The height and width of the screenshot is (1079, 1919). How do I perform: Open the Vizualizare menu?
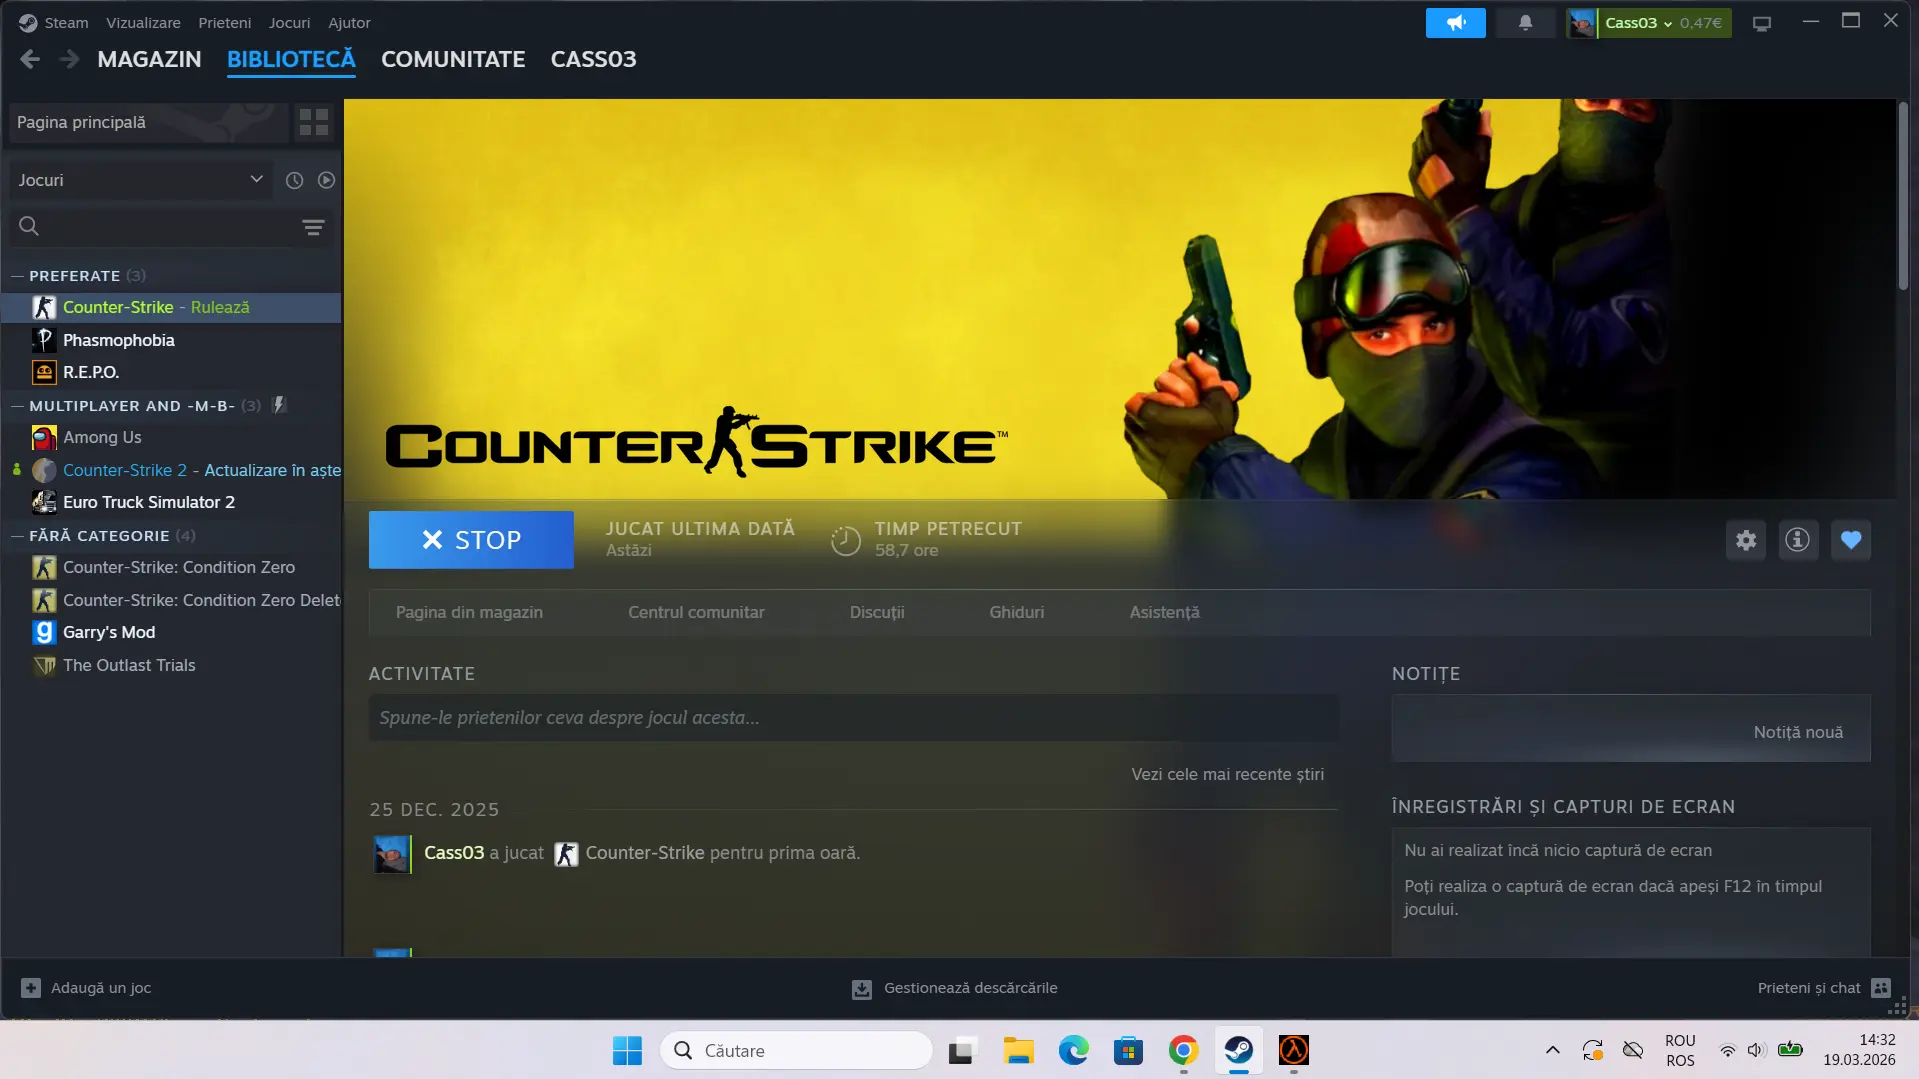pos(143,23)
